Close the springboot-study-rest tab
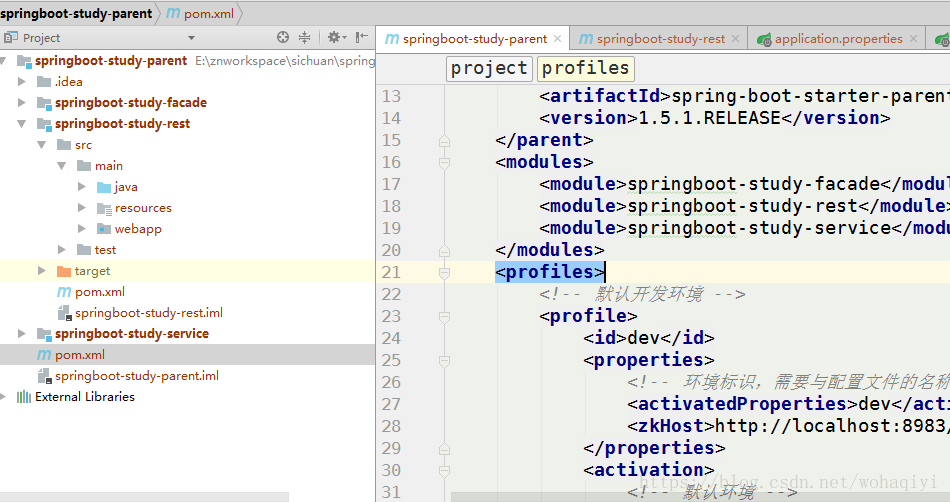The image size is (950, 502). [x=736, y=39]
